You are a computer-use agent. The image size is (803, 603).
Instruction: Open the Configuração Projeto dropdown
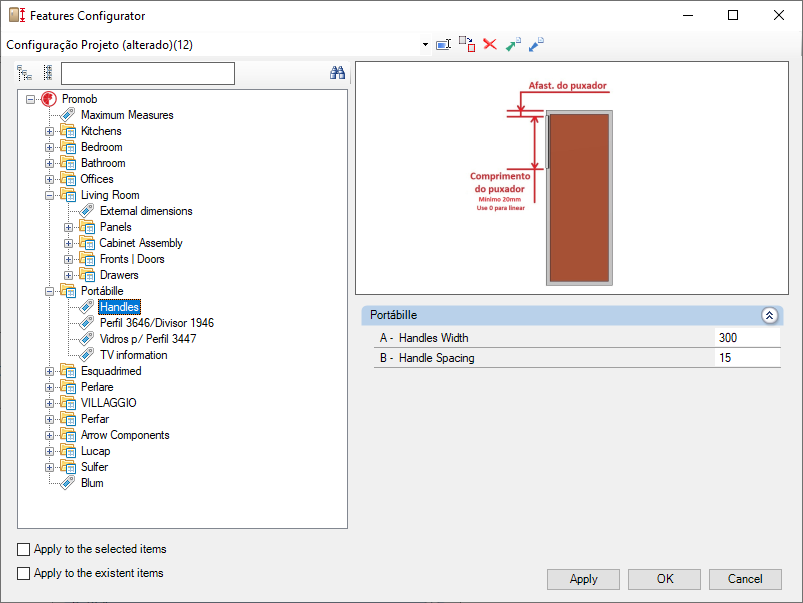[425, 45]
